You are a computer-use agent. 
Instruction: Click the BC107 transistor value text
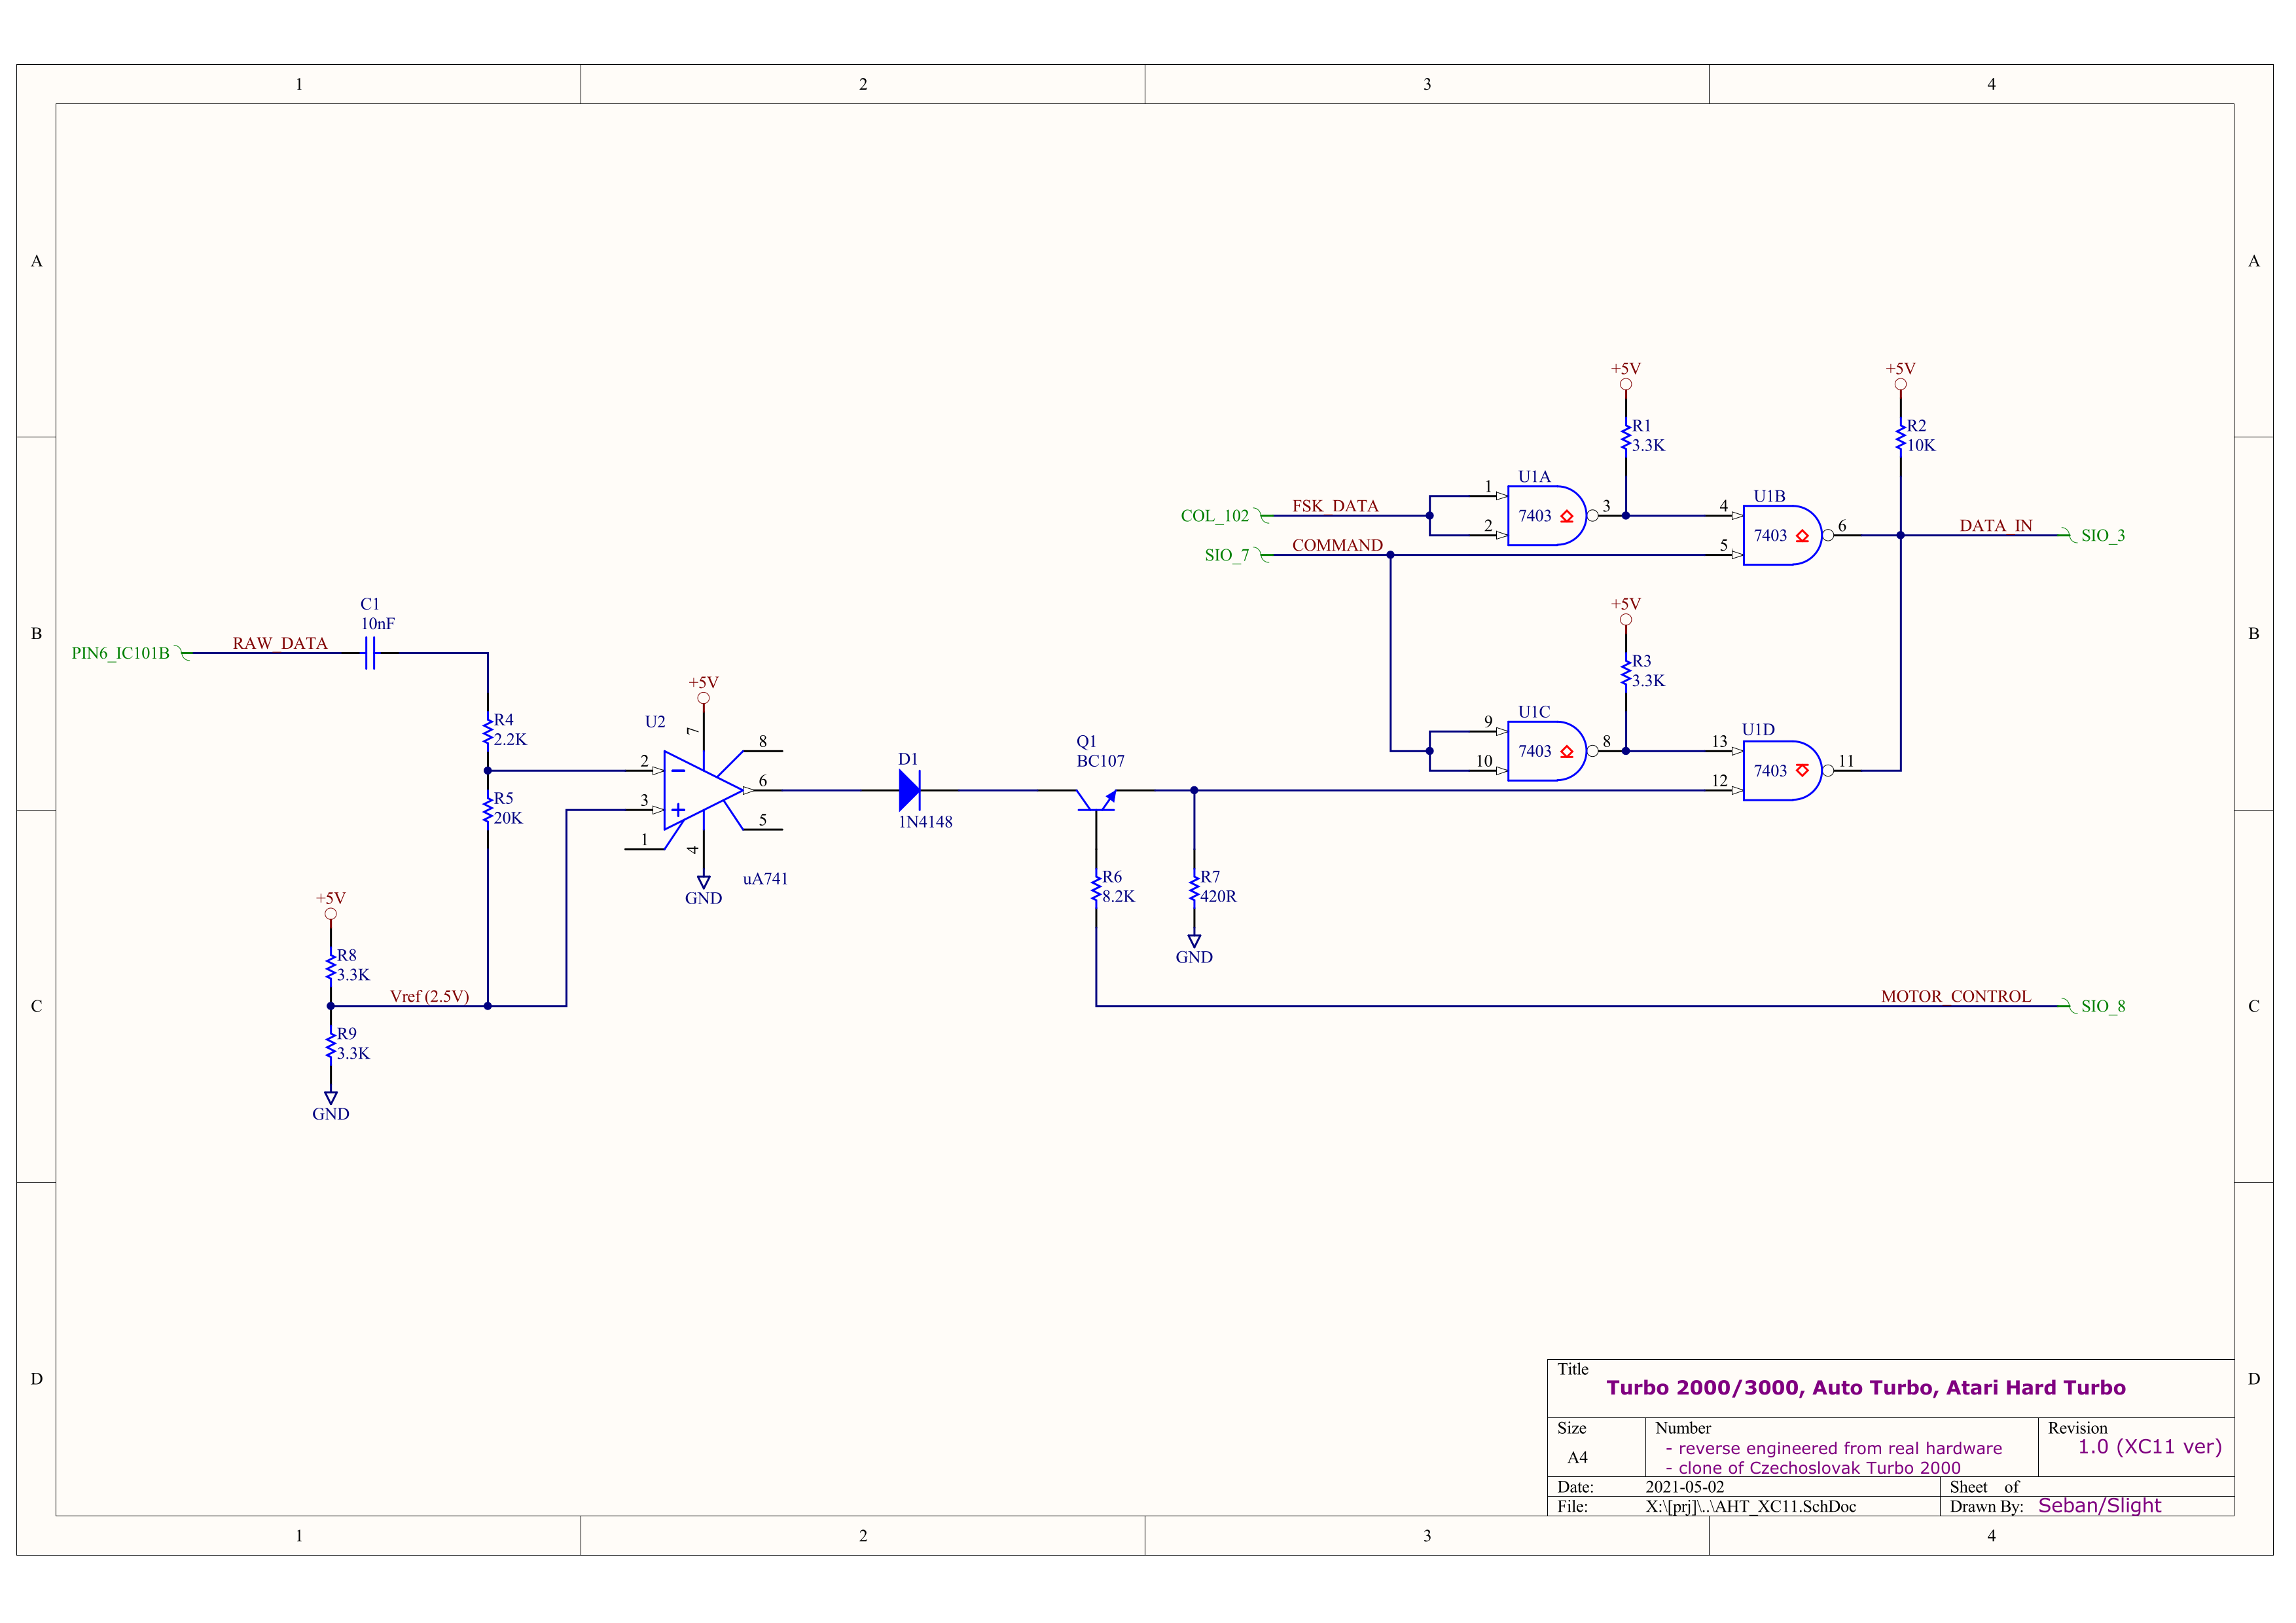point(1100,761)
